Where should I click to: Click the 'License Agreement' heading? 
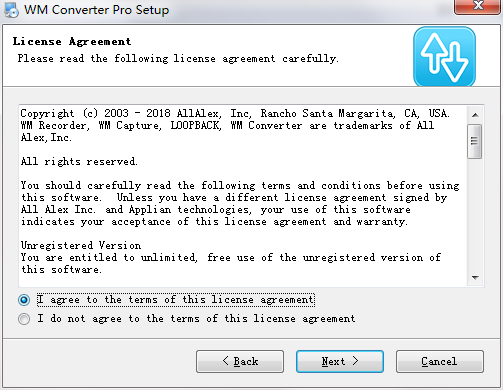(x=72, y=42)
